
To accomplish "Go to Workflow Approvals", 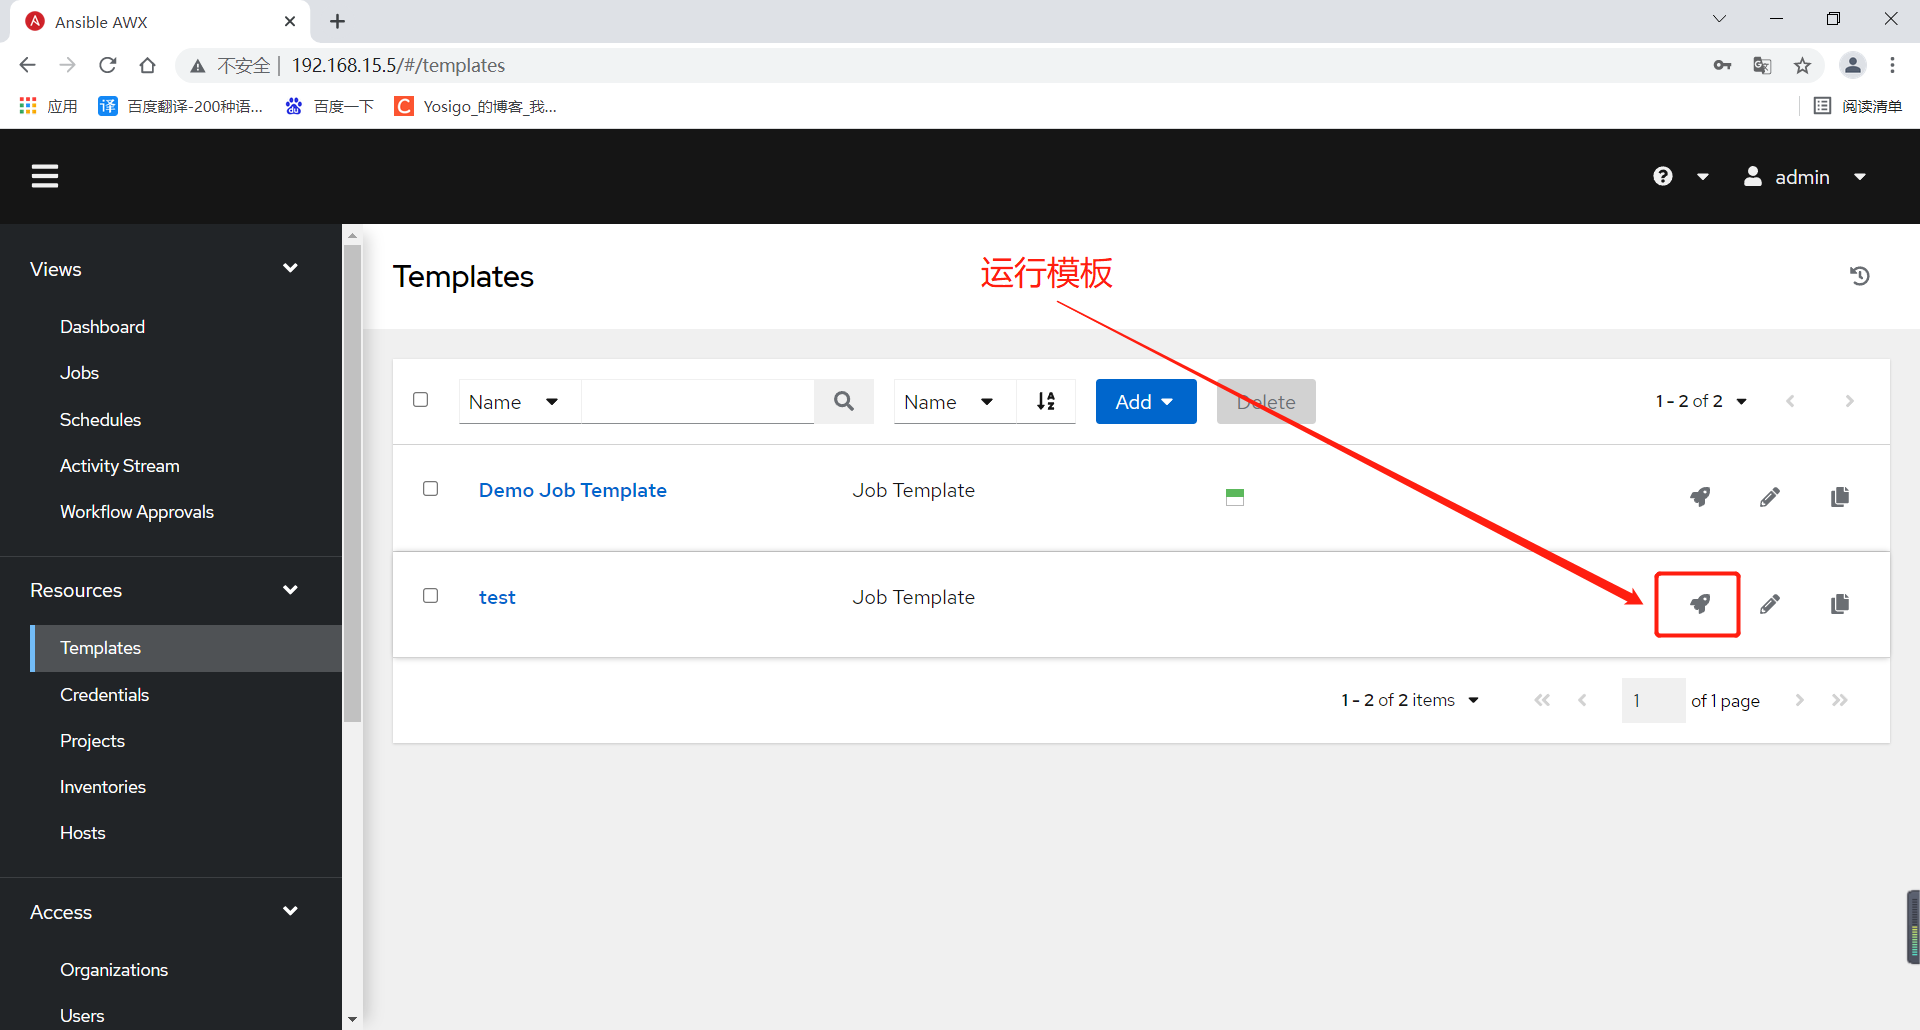I will click(x=137, y=512).
